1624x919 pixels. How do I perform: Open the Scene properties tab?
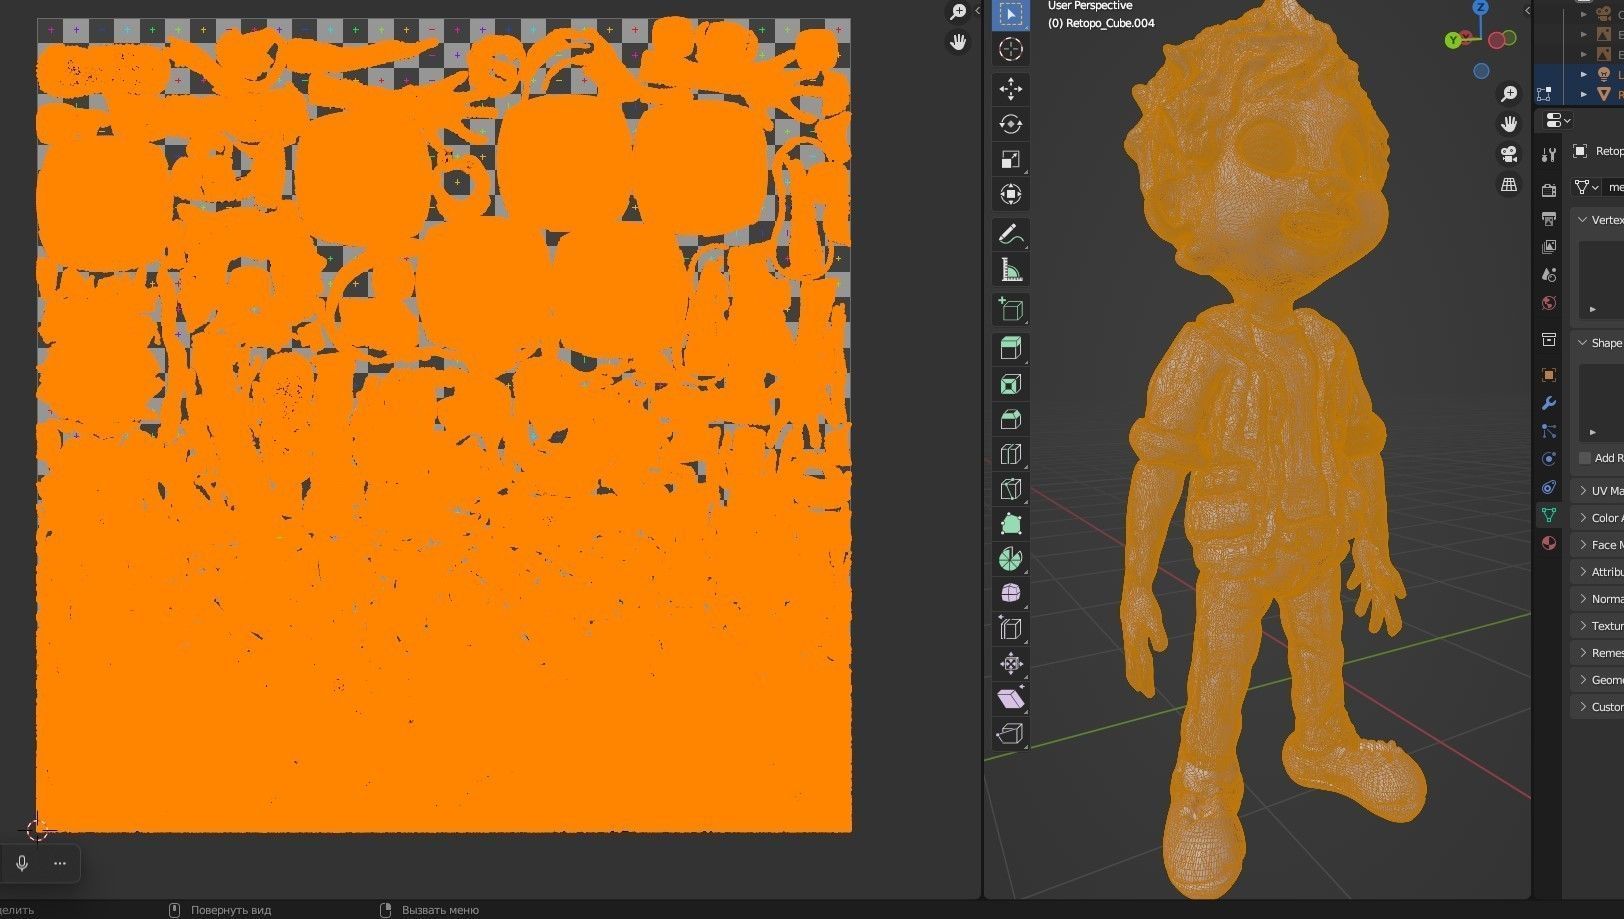tap(1549, 274)
